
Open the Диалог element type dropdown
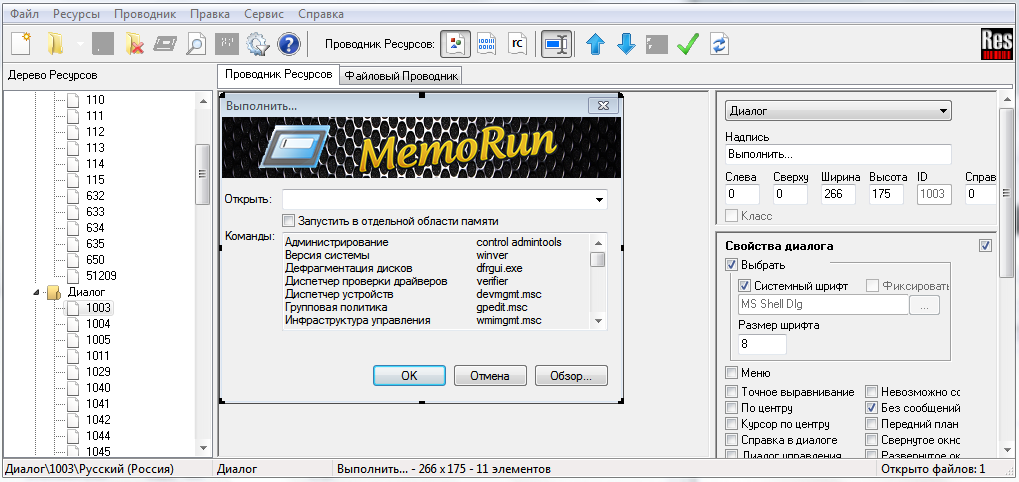[838, 111]
